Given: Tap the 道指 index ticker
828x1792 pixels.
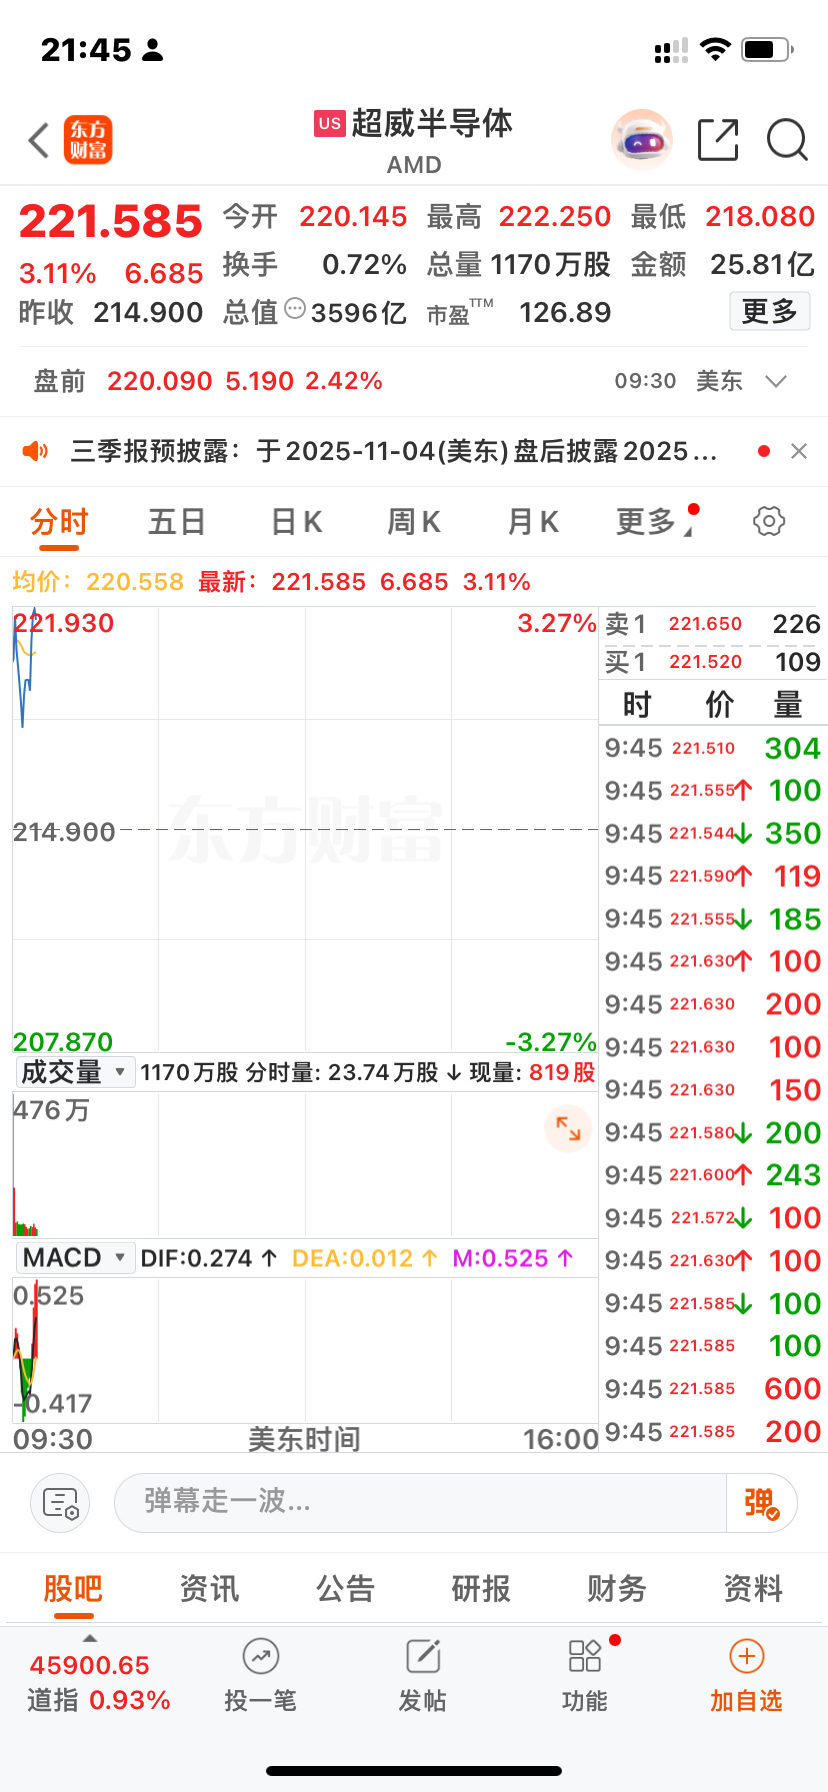Looking at the screenshot, I should point(98,1683).
